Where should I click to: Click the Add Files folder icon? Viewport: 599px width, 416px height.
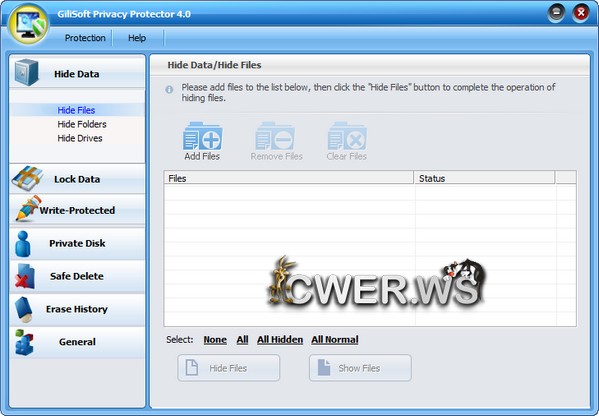tap(202, 136)
